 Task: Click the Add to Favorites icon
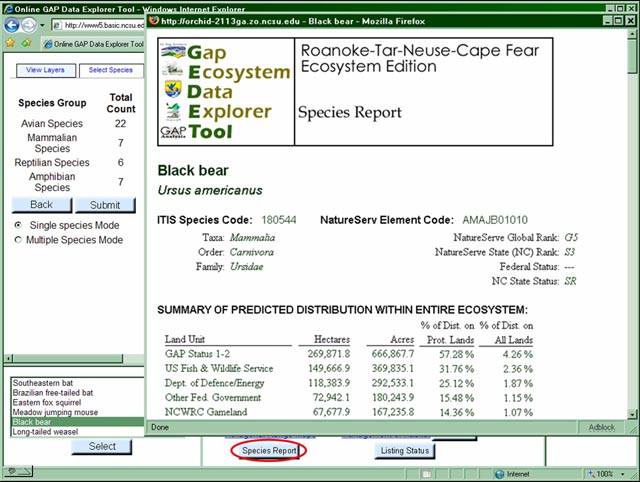click(x=27, y=43)
